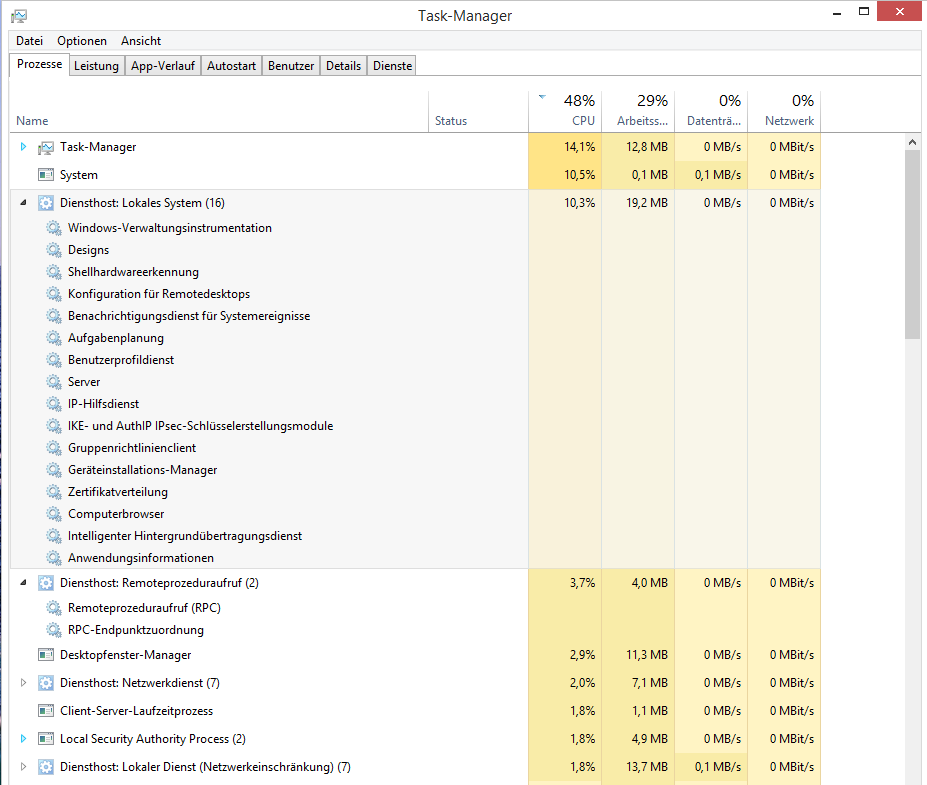Click the Task-Manager process row icon
927x785 pixels.
[46, 147]
